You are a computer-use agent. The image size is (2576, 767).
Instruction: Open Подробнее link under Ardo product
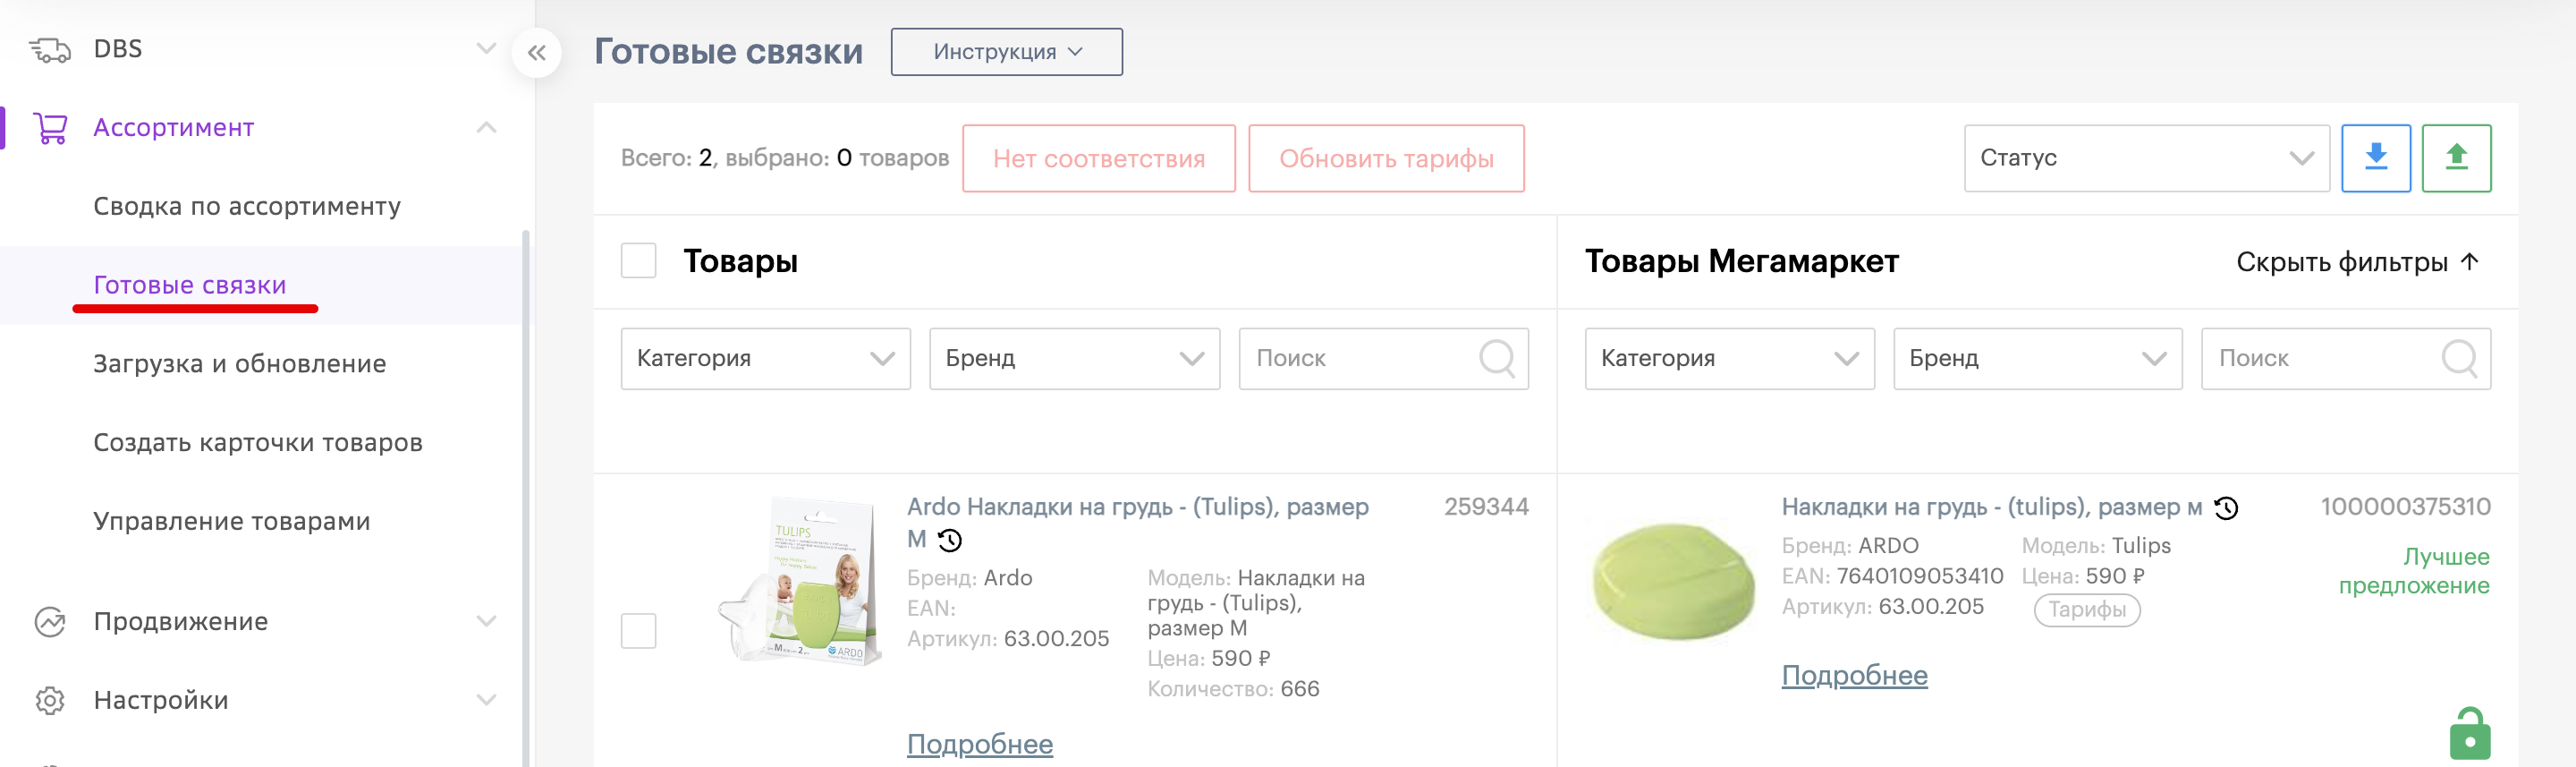click(980, 744)
